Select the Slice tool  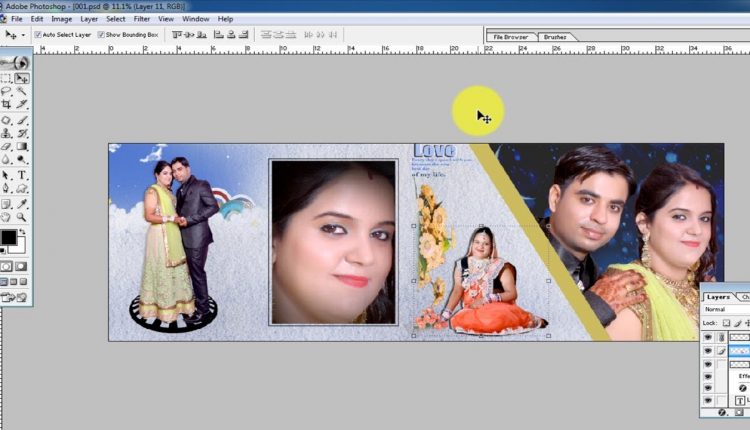22,104
